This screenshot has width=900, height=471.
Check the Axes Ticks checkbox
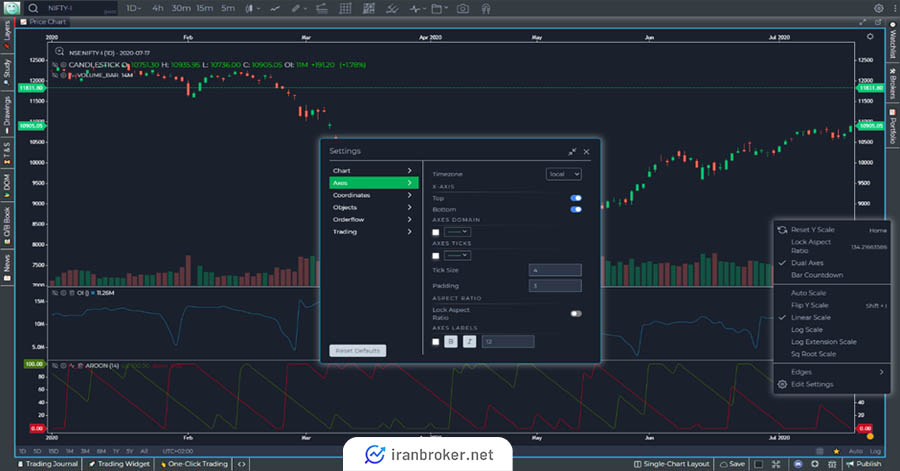tap(436, 256)
